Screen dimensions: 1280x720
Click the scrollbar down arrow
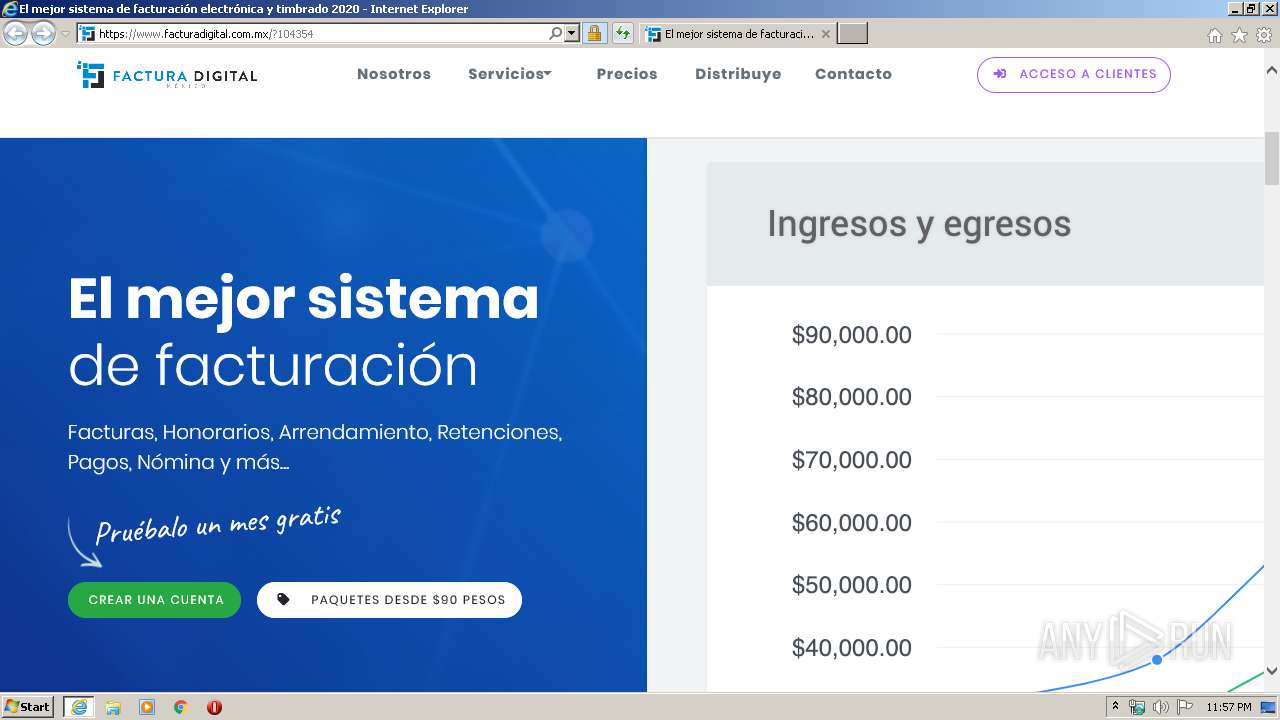point(1272,671)
